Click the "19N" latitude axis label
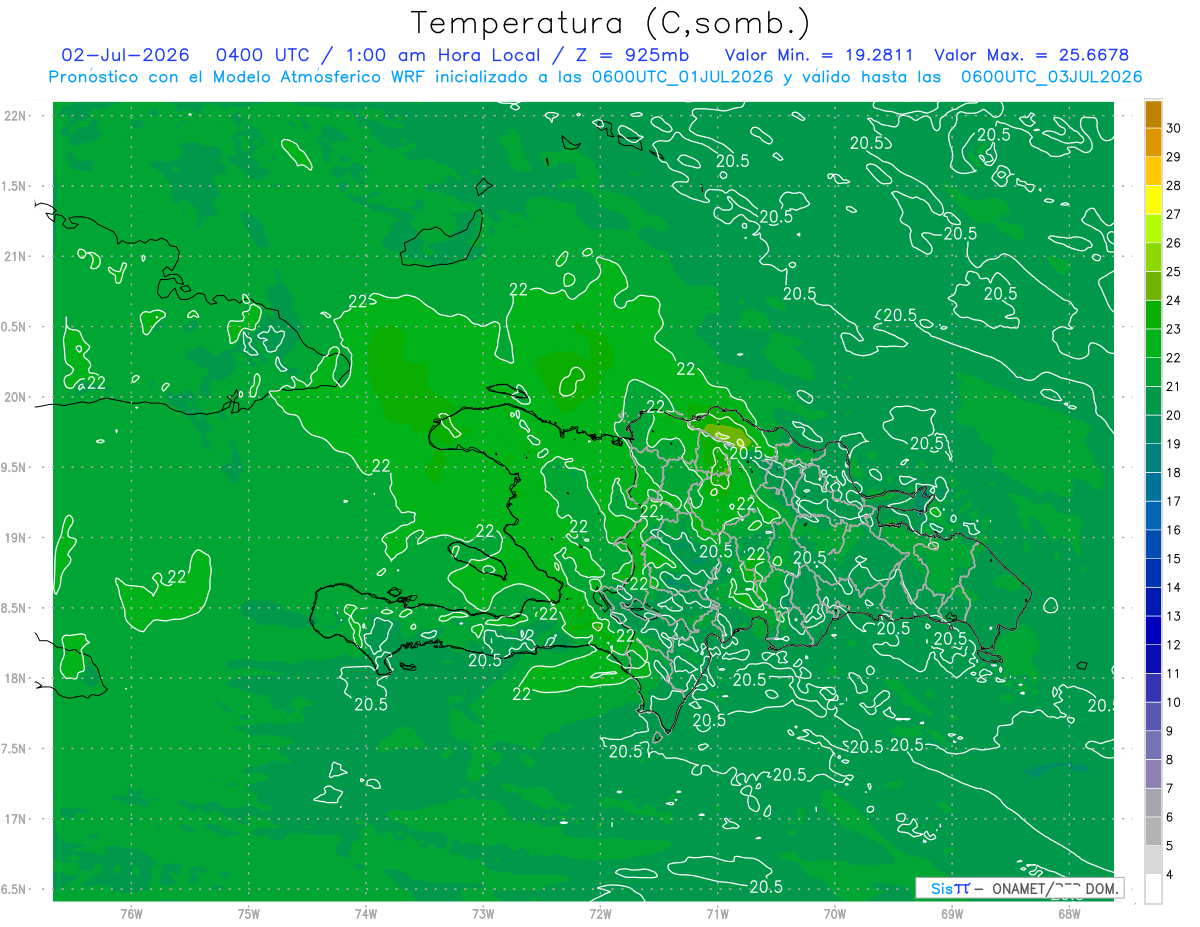Image resolution: width=1200 pixels, height=927 pixels. coord(15,538)
